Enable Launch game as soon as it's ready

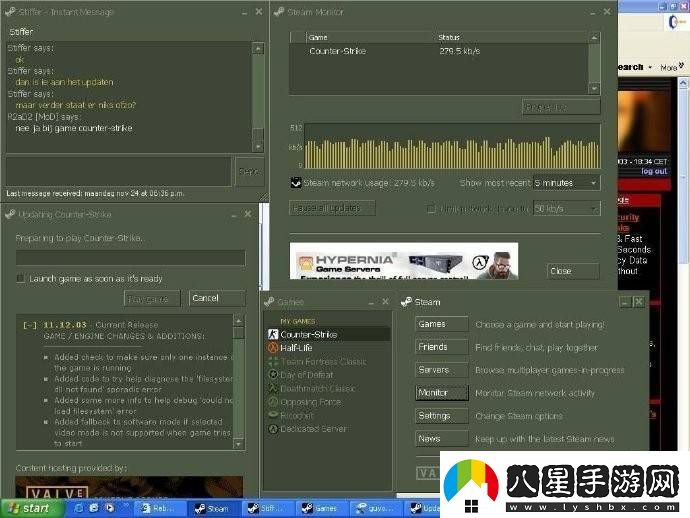tap(20, 279)
